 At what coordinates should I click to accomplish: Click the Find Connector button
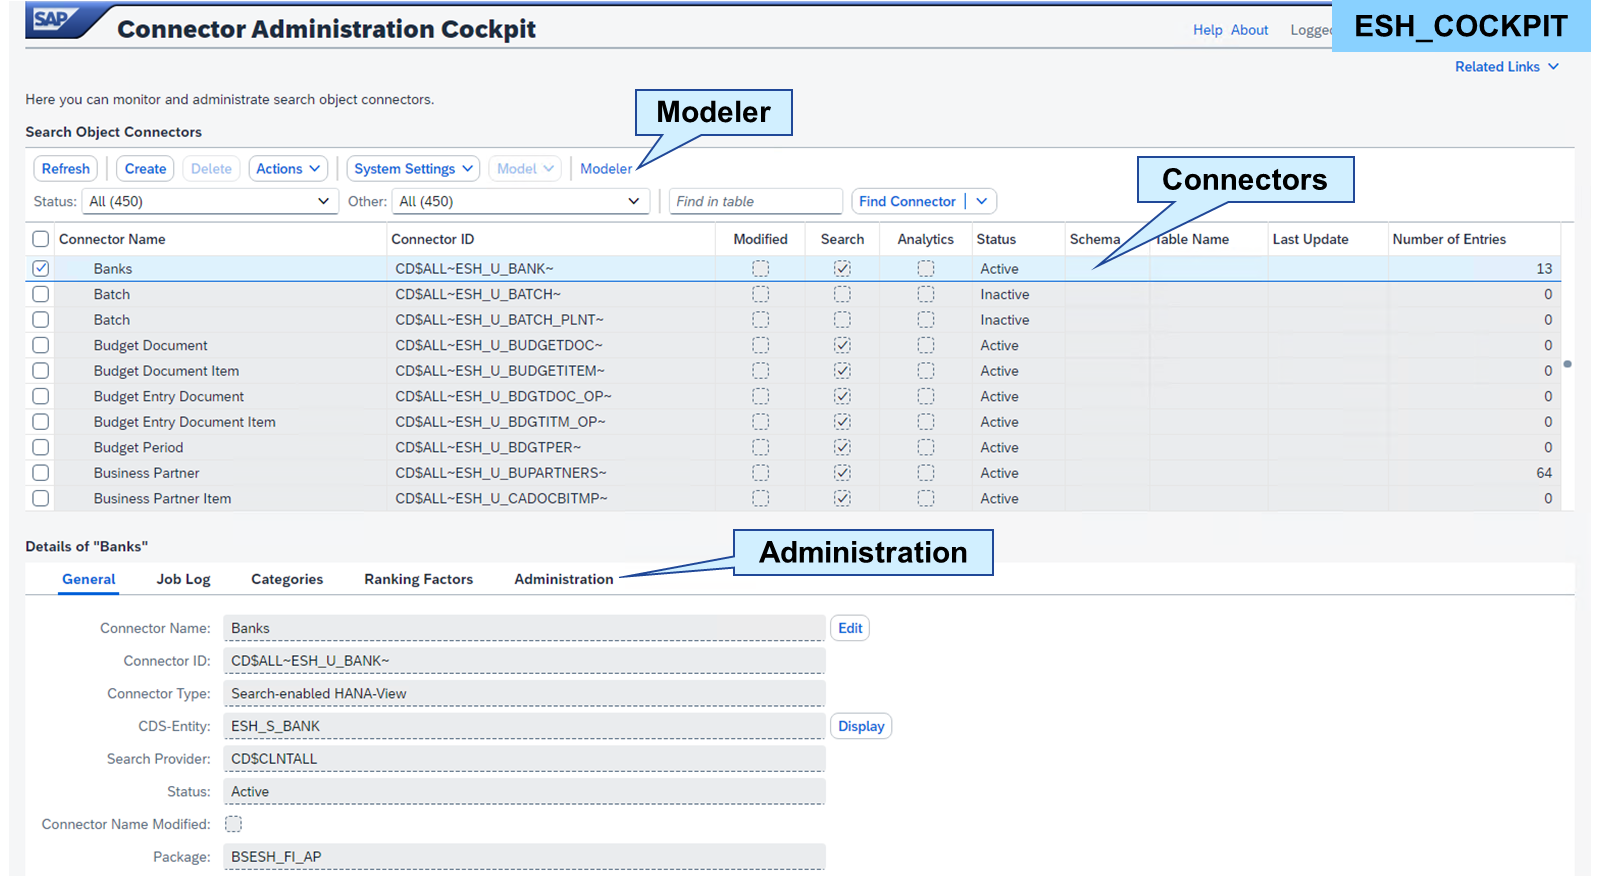pos(907,201)
